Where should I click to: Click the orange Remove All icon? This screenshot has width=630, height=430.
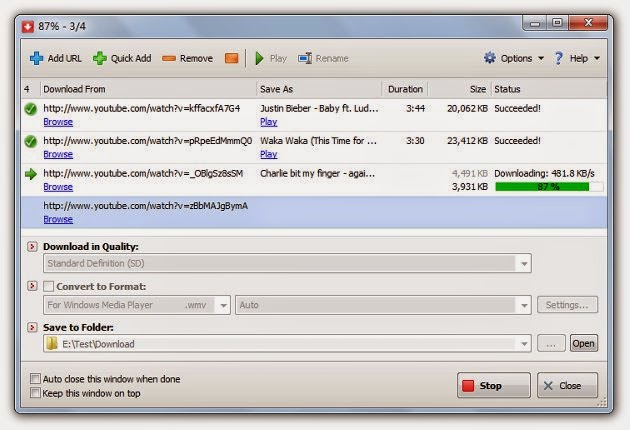(x=231, y=59)
